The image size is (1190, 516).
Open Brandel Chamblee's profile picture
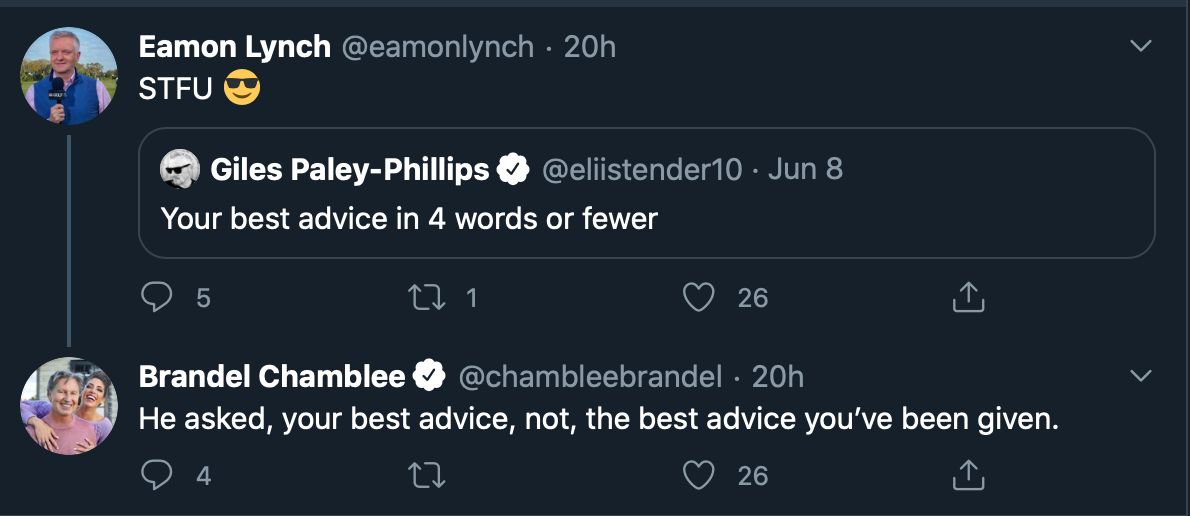(68, 406)
